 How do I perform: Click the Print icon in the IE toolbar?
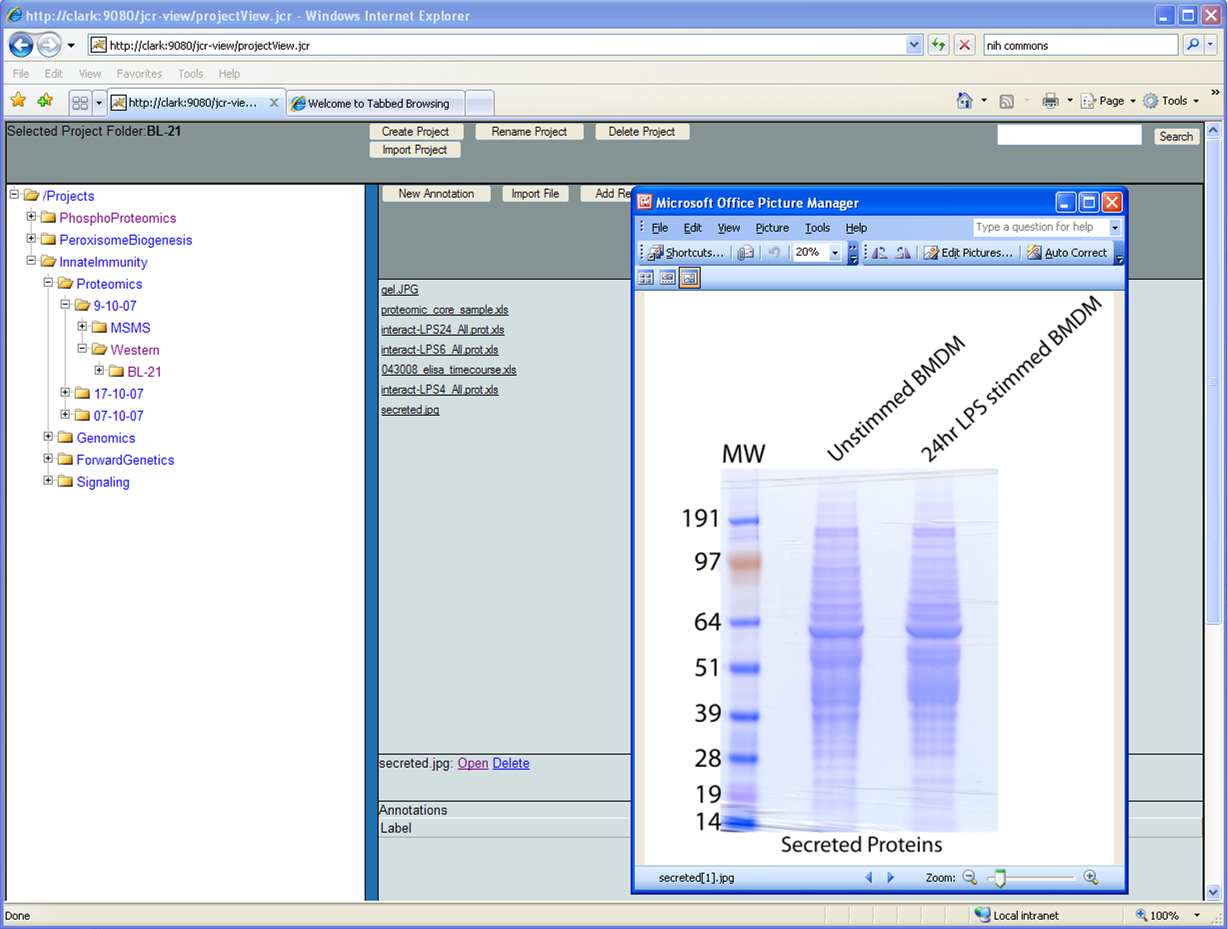1050,100
